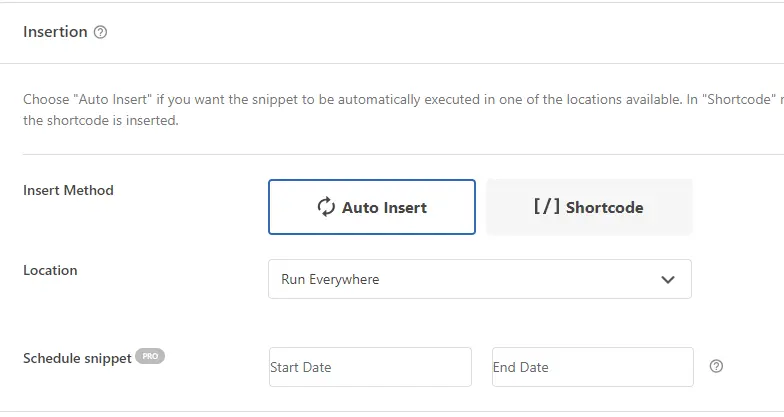
Task: Open the Location dropdown
Action: pos(479,279)
